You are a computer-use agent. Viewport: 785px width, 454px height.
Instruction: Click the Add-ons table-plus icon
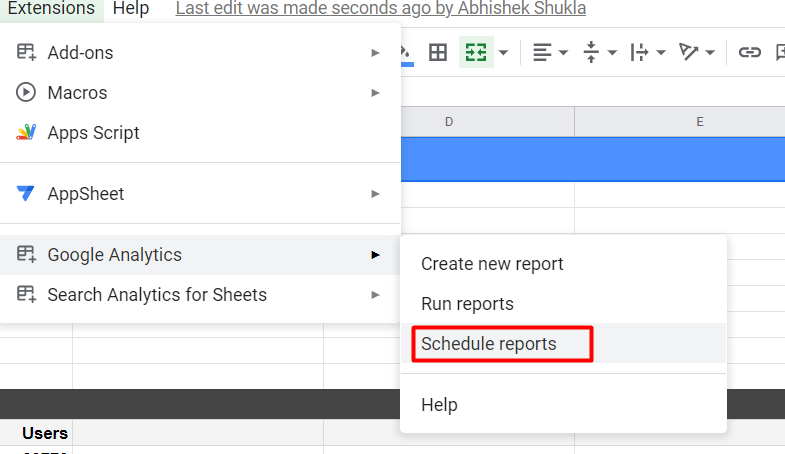[26, 52]
